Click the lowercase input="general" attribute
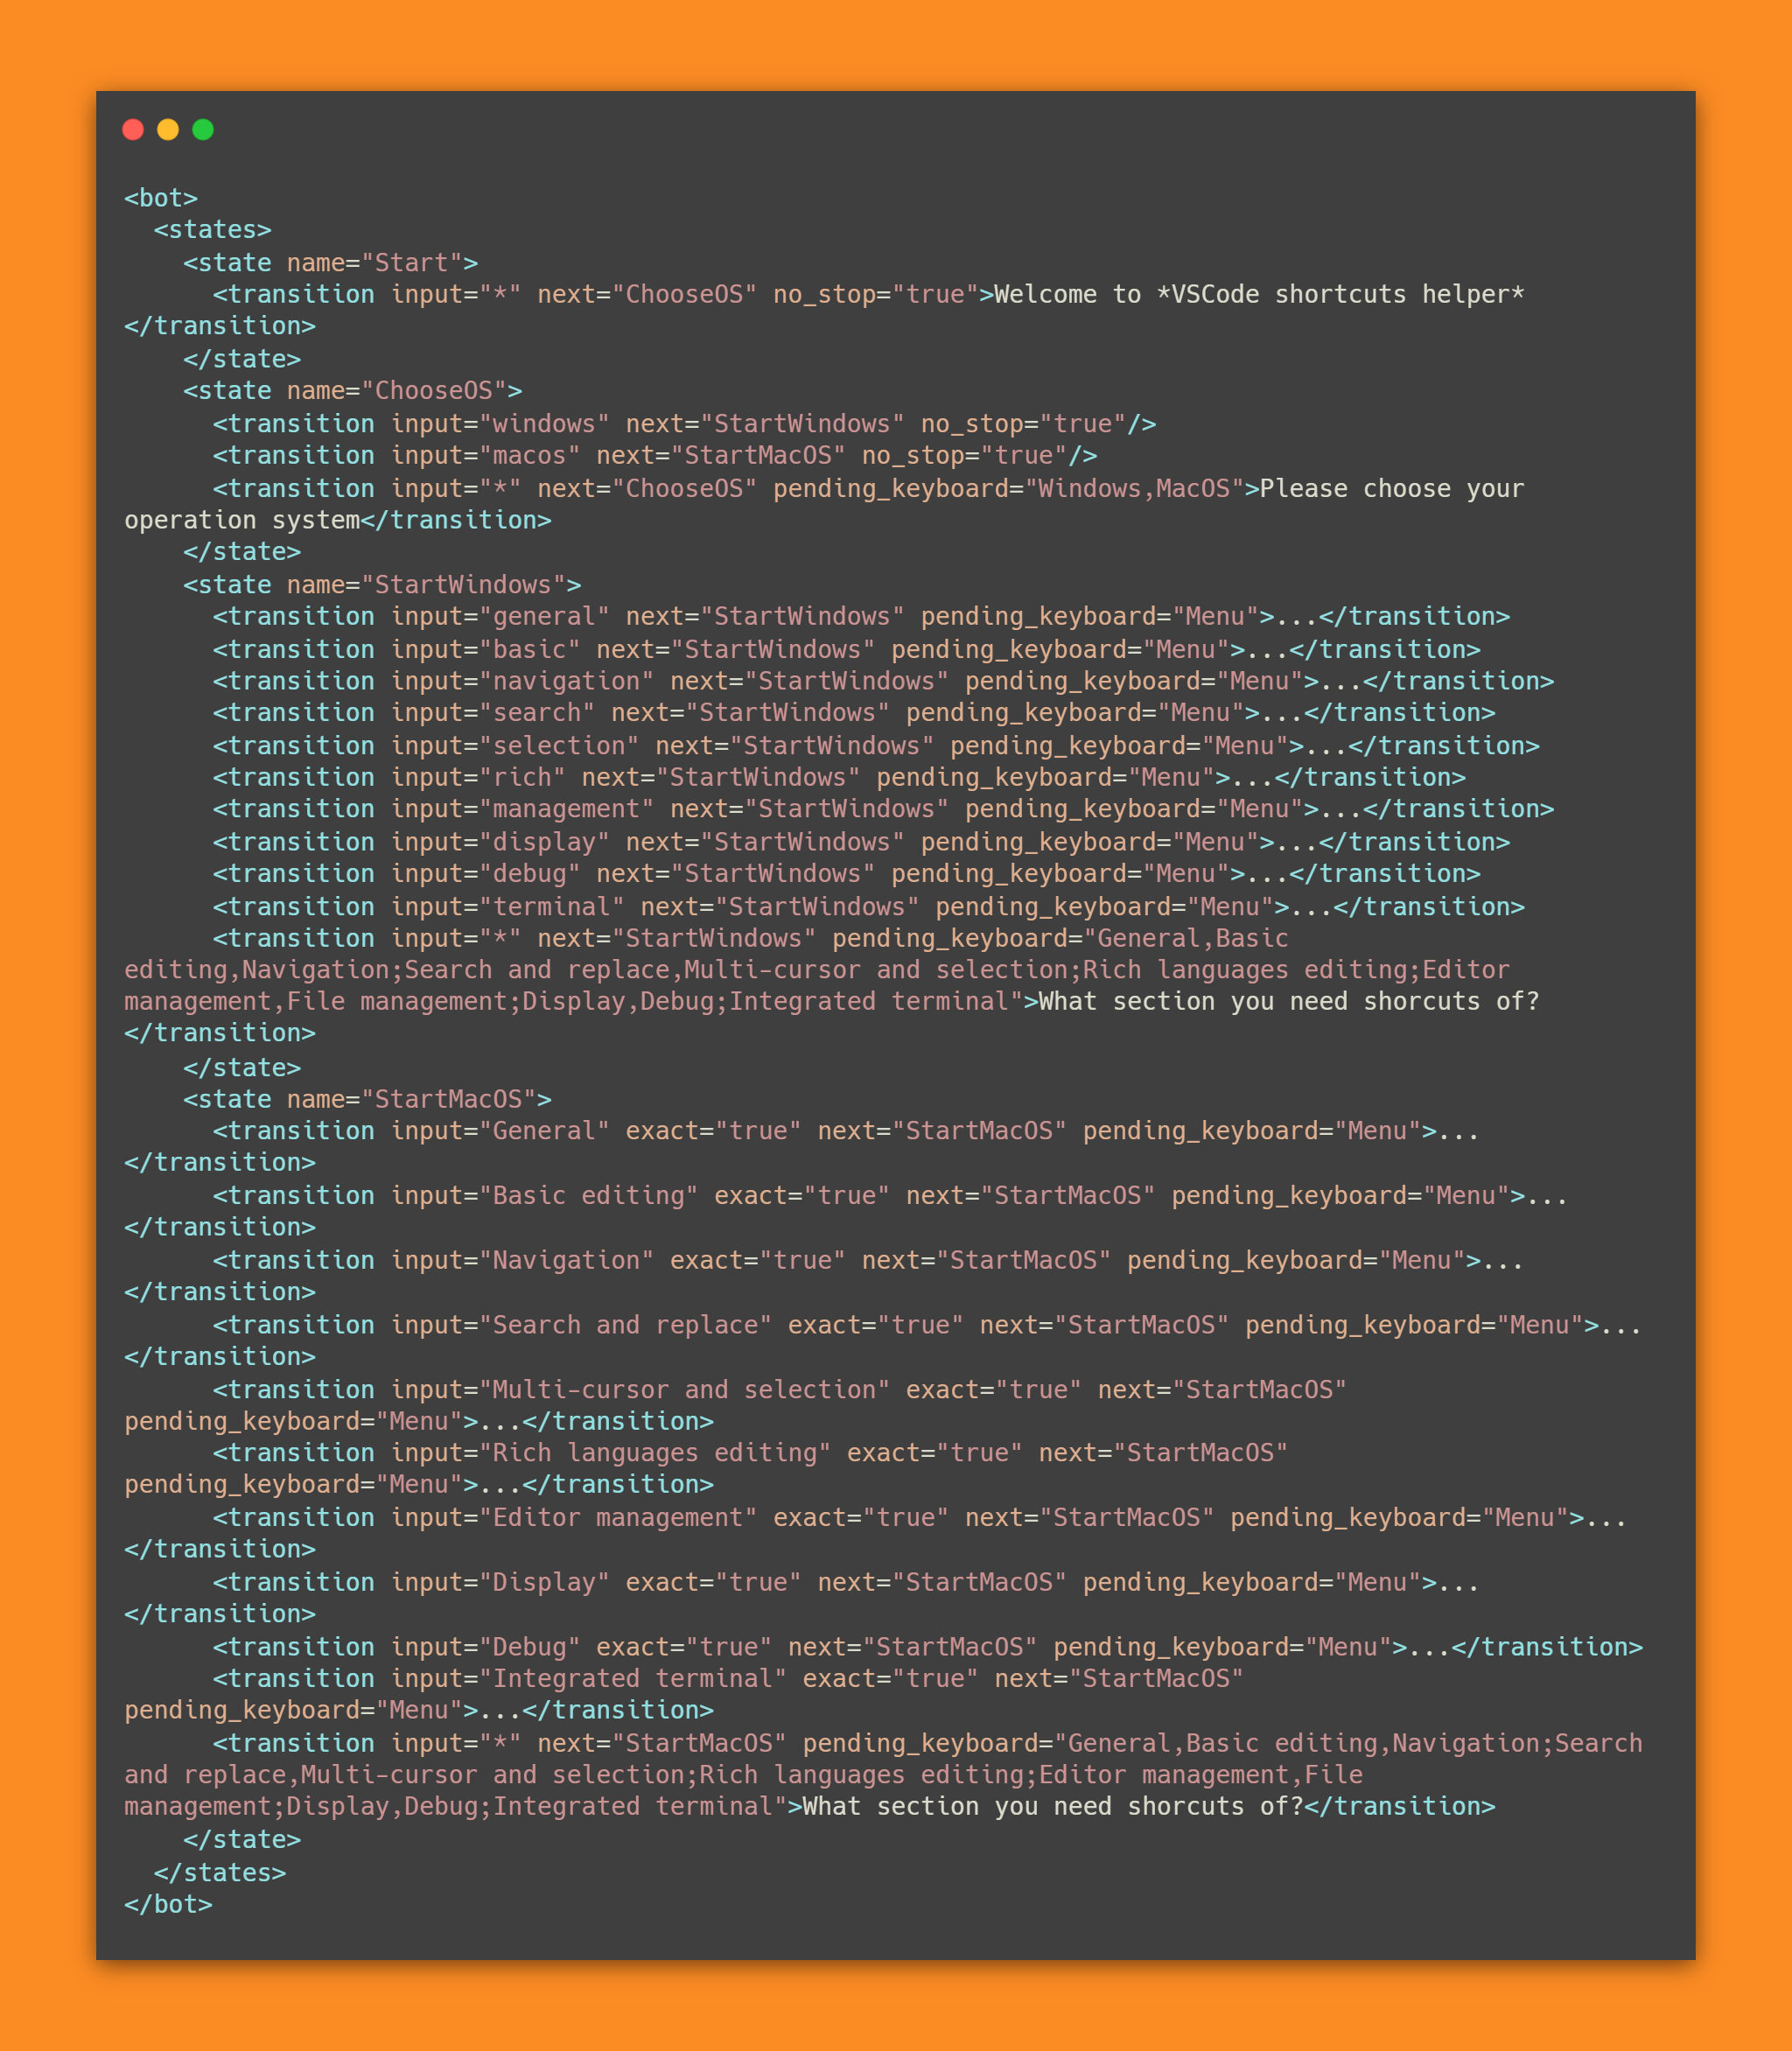1792x2051 pixels. (500, 616)
